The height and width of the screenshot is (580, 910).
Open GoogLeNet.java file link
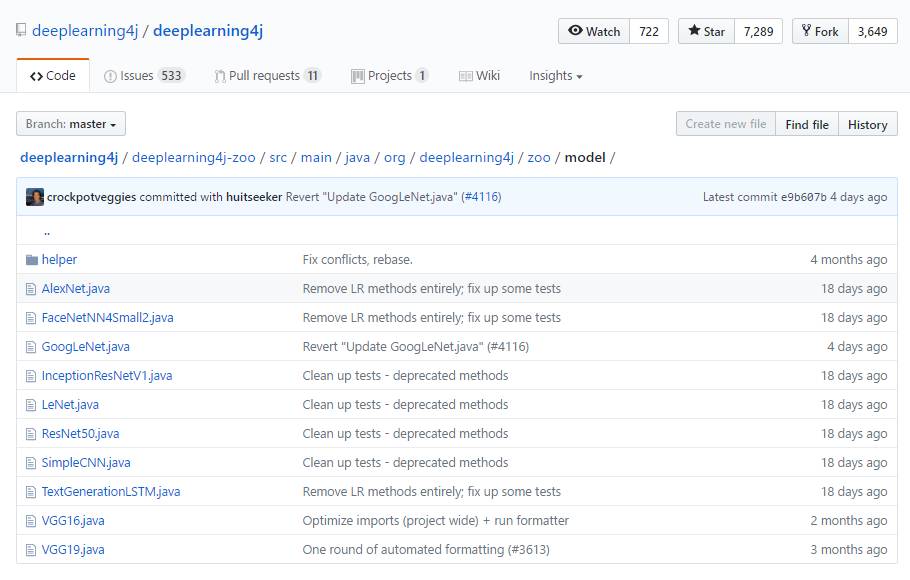(85, 347)
